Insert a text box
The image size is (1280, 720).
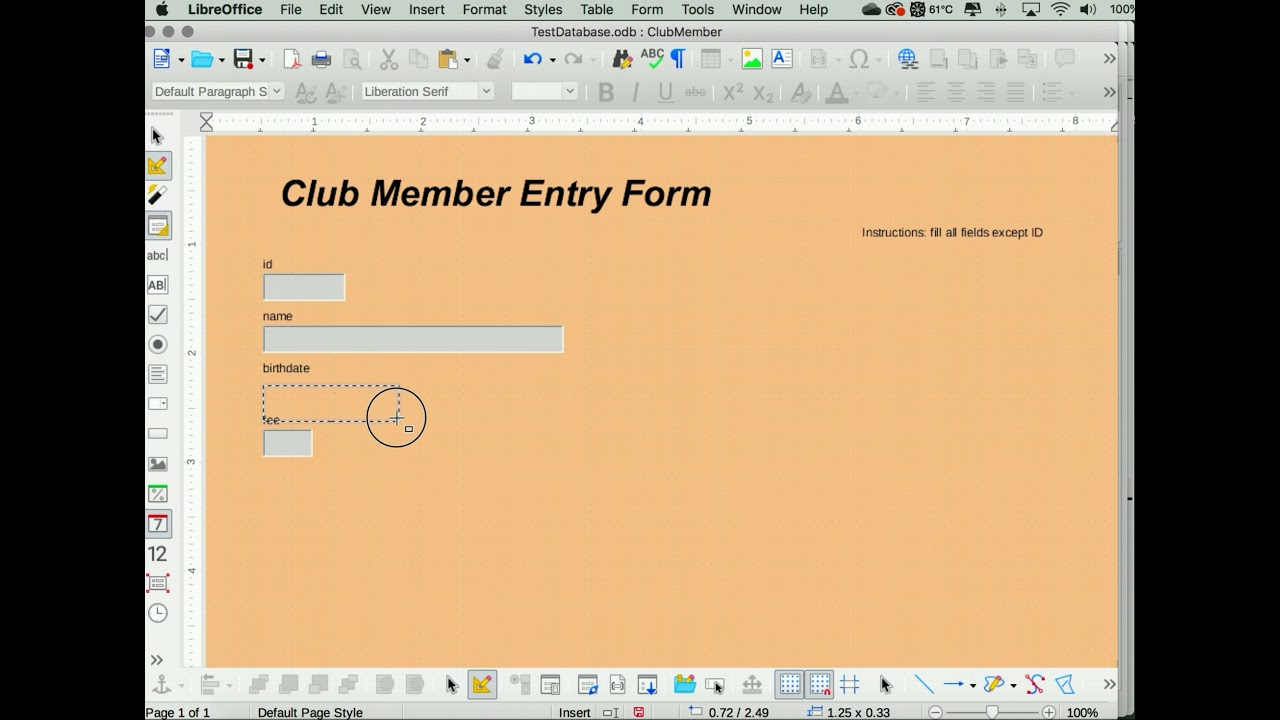782,59
